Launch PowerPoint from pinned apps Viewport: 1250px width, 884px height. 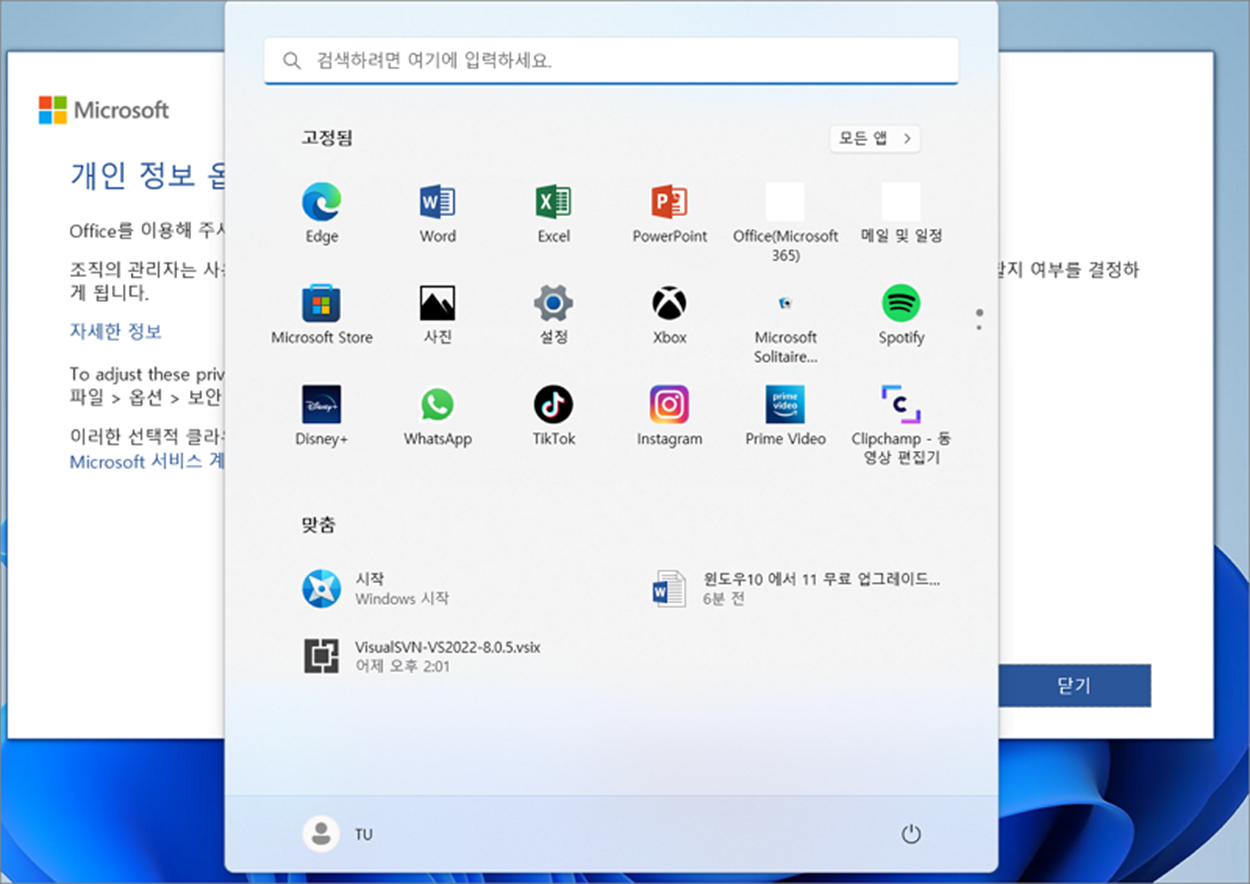click(x=669, y=214)
